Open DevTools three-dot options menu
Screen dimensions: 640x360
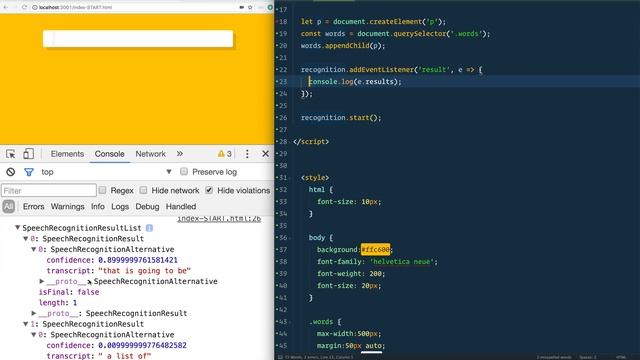point(247,154)
